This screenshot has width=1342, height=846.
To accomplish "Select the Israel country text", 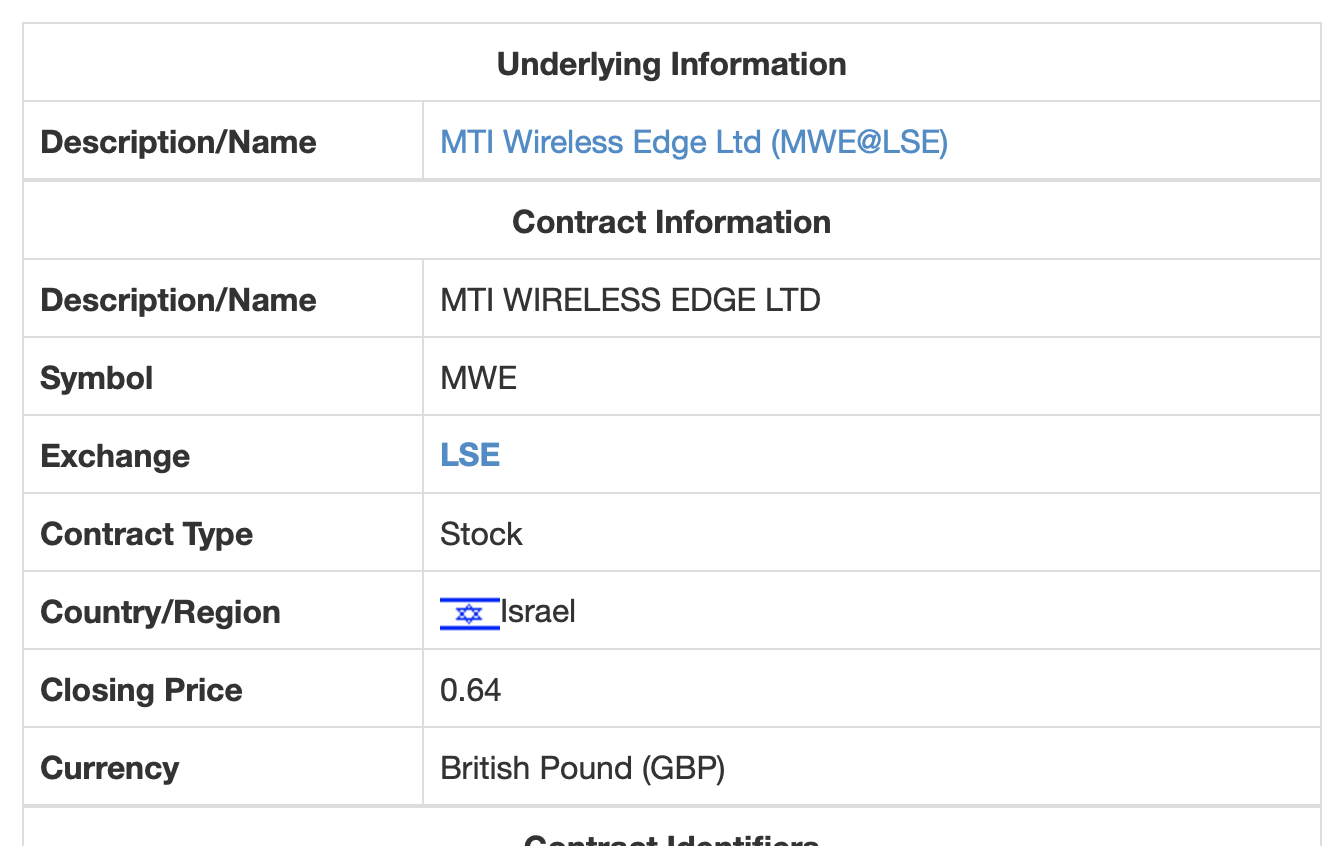I will pyautogui.click(x=538, y=612).
